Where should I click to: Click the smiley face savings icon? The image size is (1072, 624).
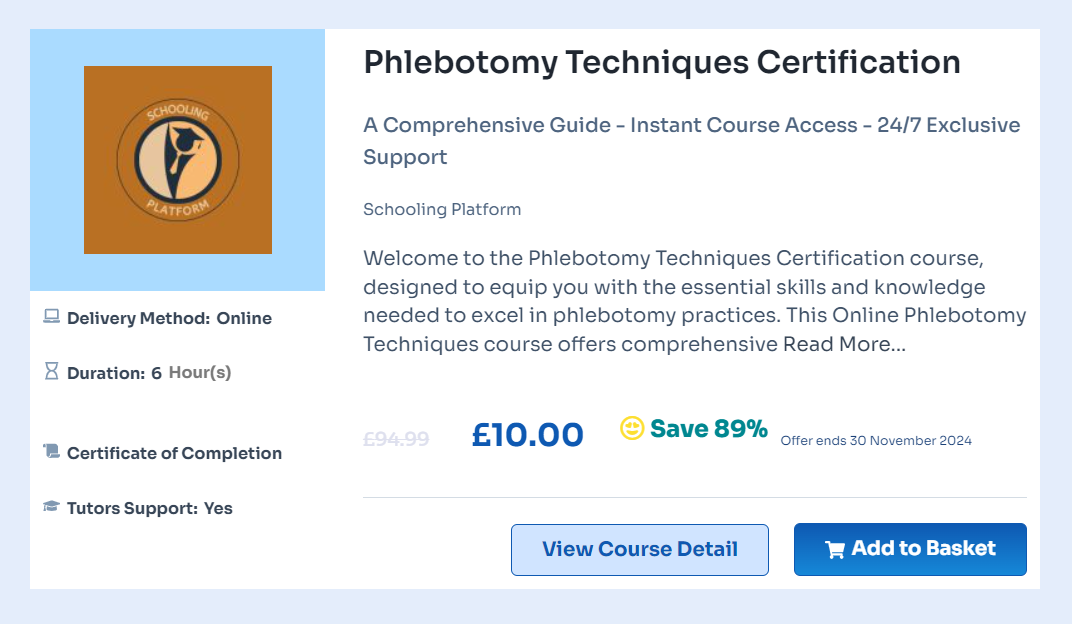632,429
